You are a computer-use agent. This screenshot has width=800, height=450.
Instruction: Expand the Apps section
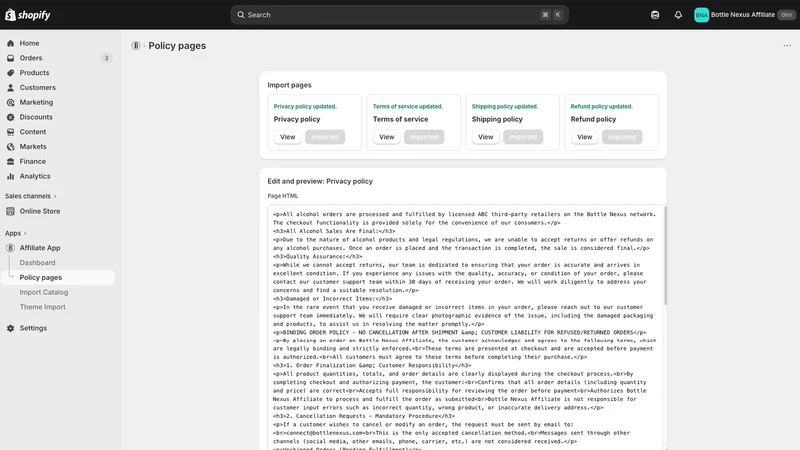click(x=15, y=233)
